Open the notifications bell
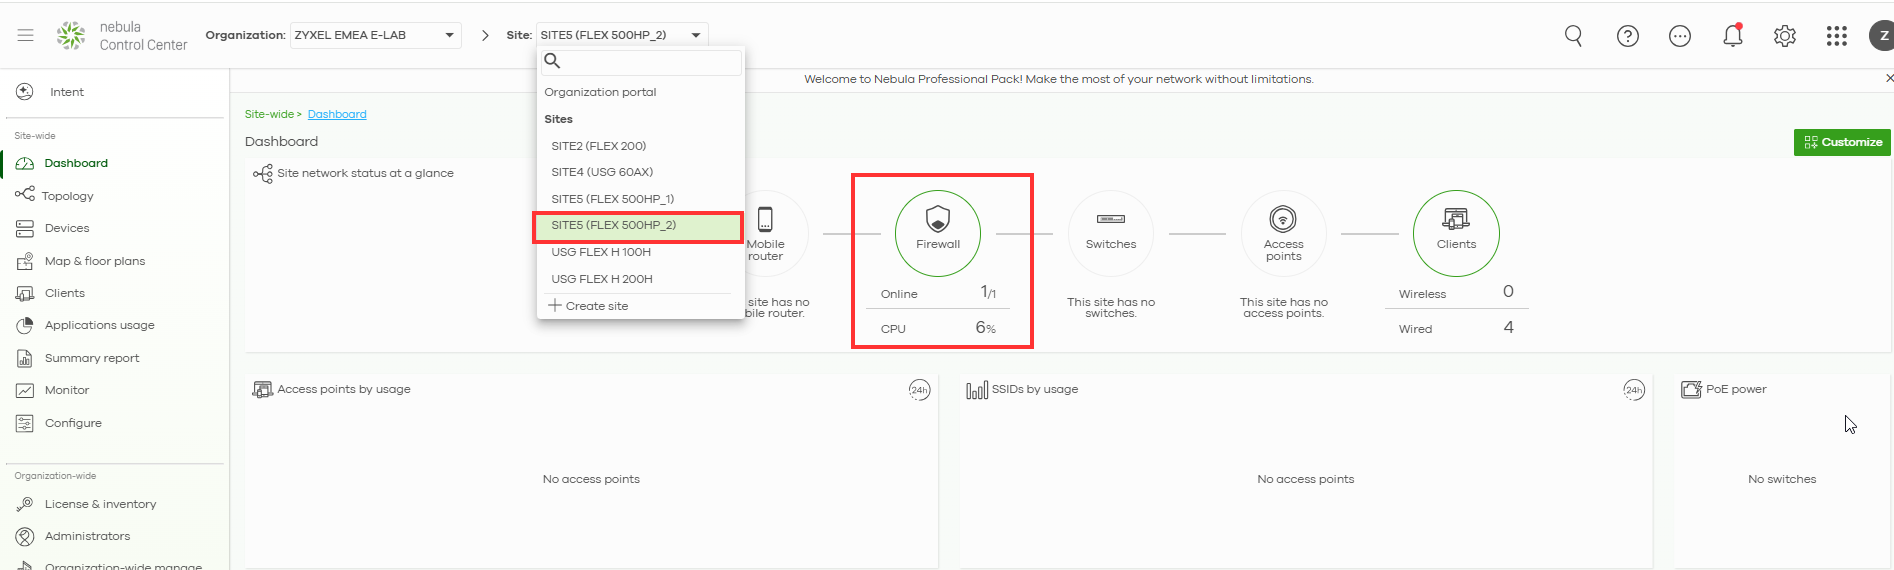The image size is (1894, 570). (x=1732, y=36)
